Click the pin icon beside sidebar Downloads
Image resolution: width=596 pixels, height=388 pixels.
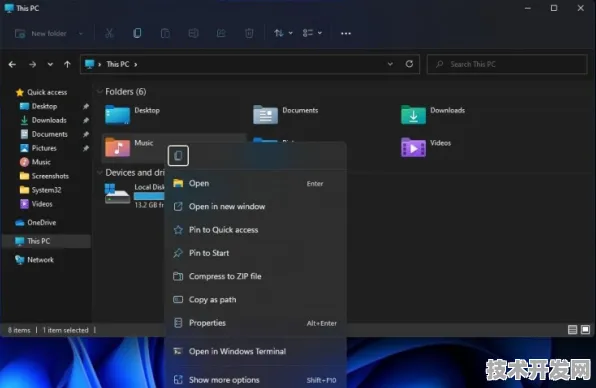pos(86,120)
